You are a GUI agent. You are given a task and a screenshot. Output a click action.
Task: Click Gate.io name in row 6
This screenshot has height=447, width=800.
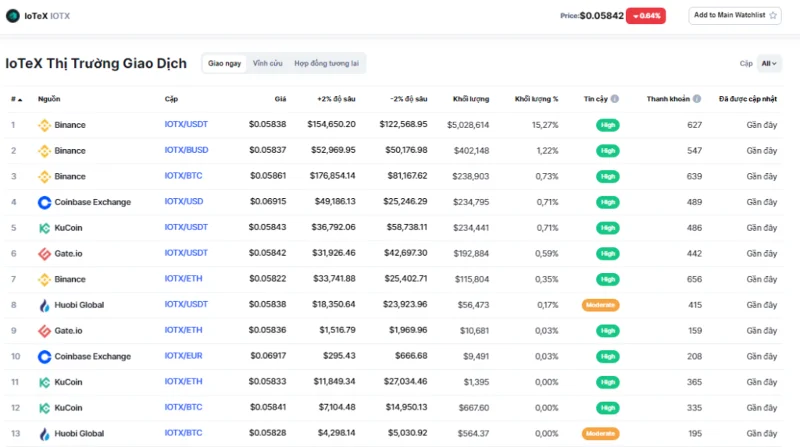[68, 254]
